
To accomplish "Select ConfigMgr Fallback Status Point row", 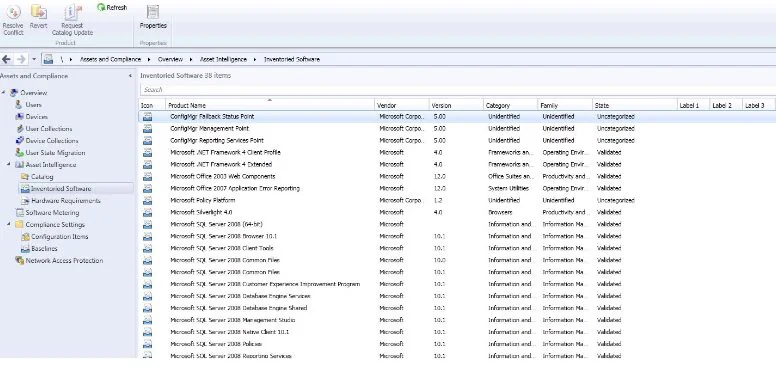I will (456, 117).
